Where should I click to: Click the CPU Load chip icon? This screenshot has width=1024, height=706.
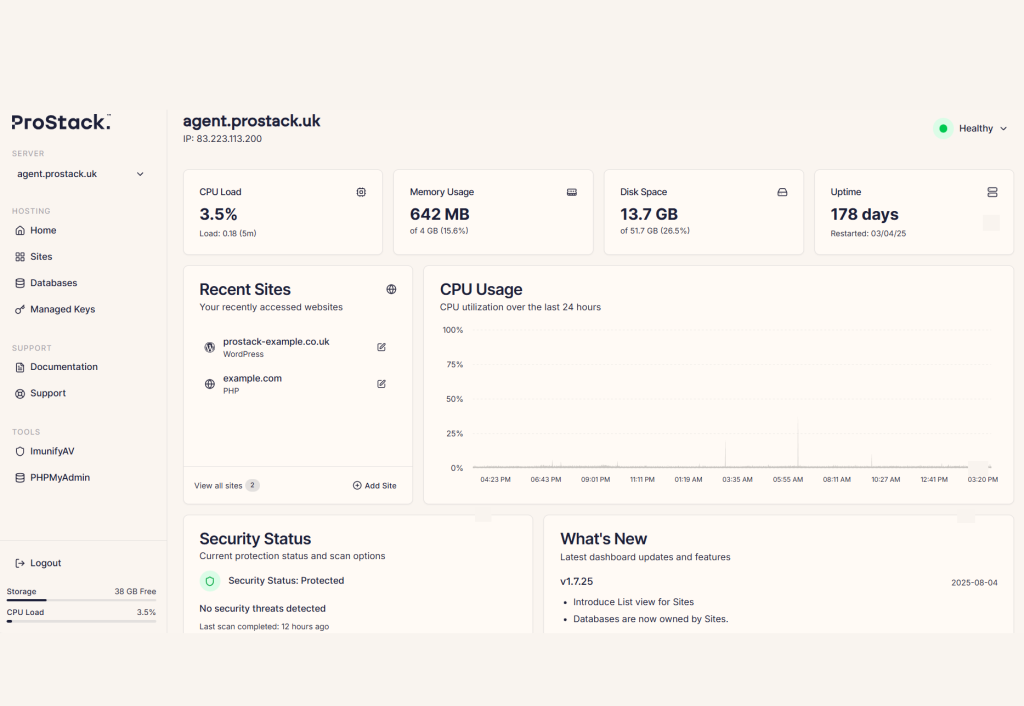(x=361, y=192)
